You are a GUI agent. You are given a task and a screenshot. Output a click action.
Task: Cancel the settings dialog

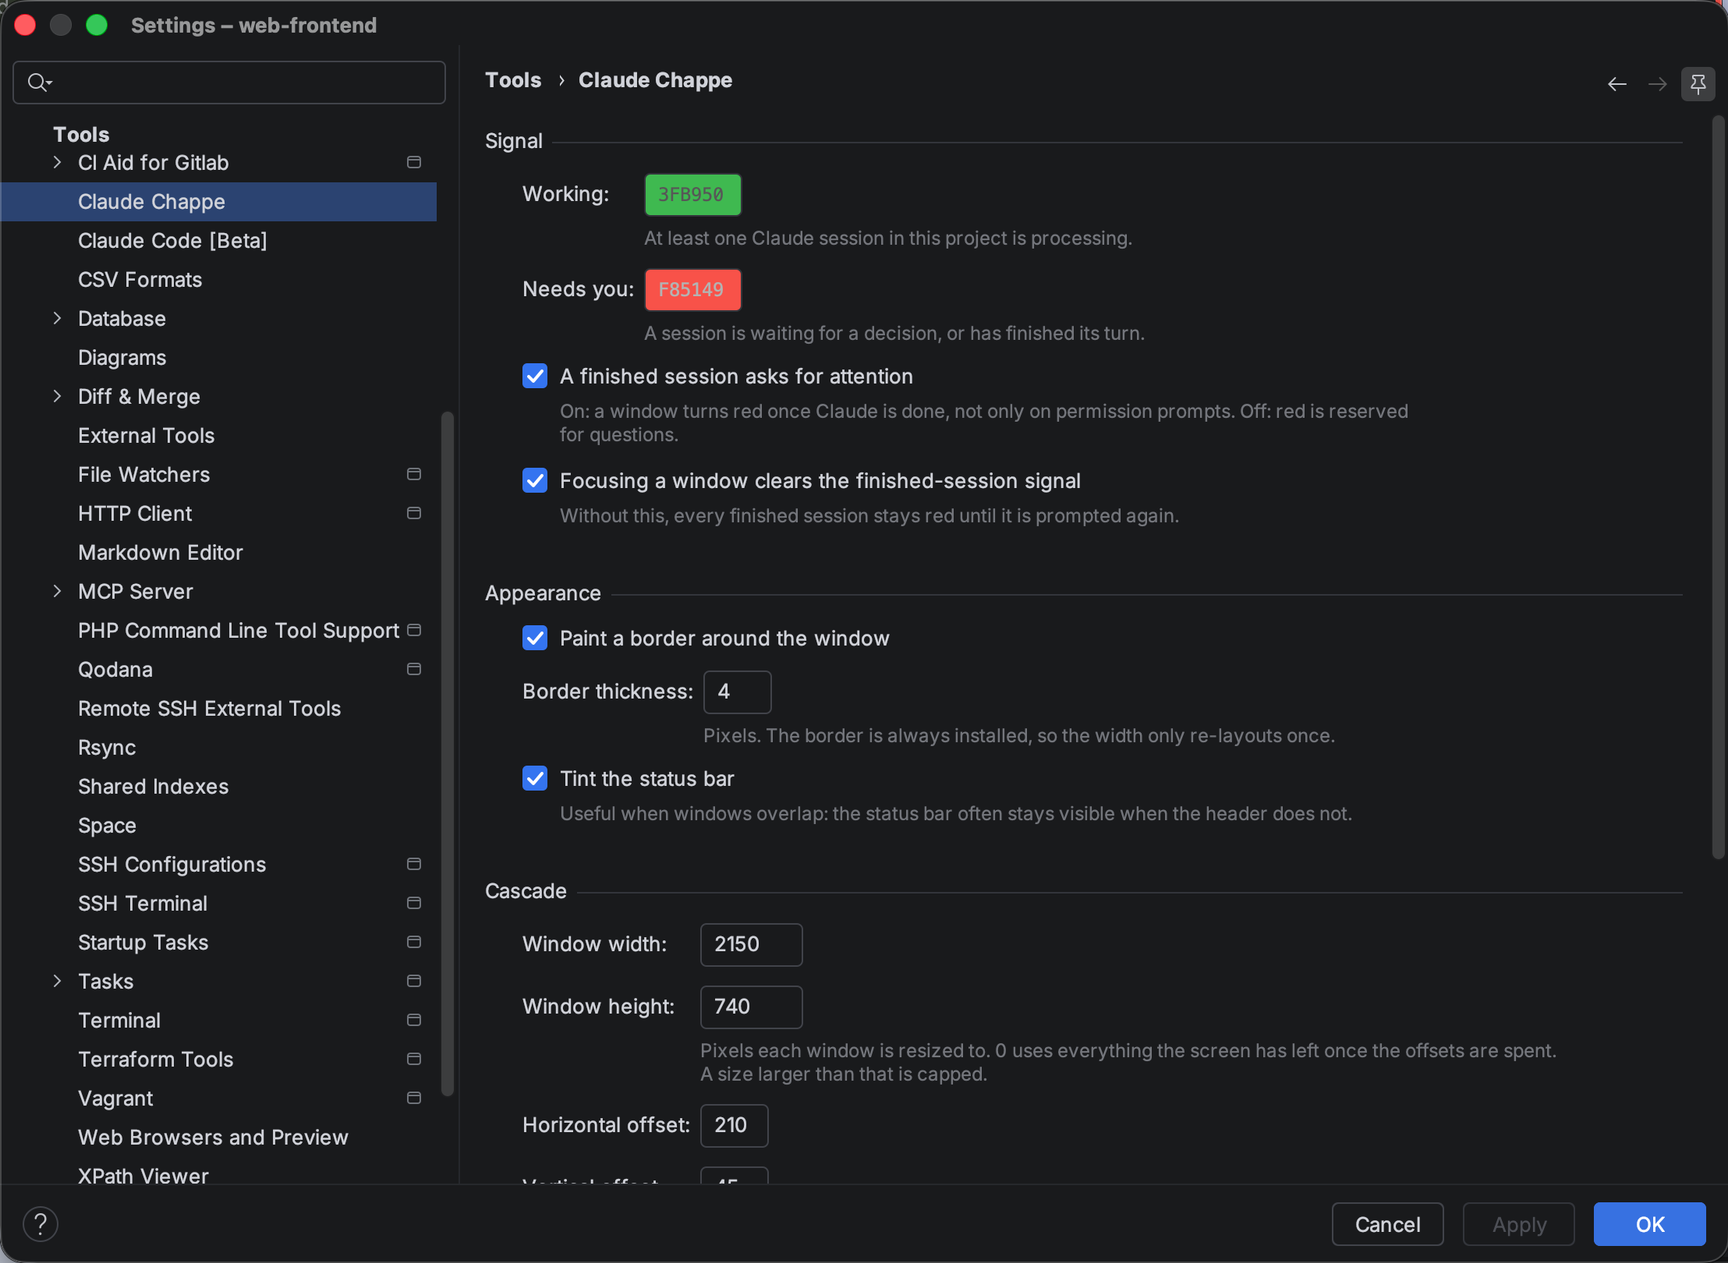pyautogui.click(x=1387, y=1224)
